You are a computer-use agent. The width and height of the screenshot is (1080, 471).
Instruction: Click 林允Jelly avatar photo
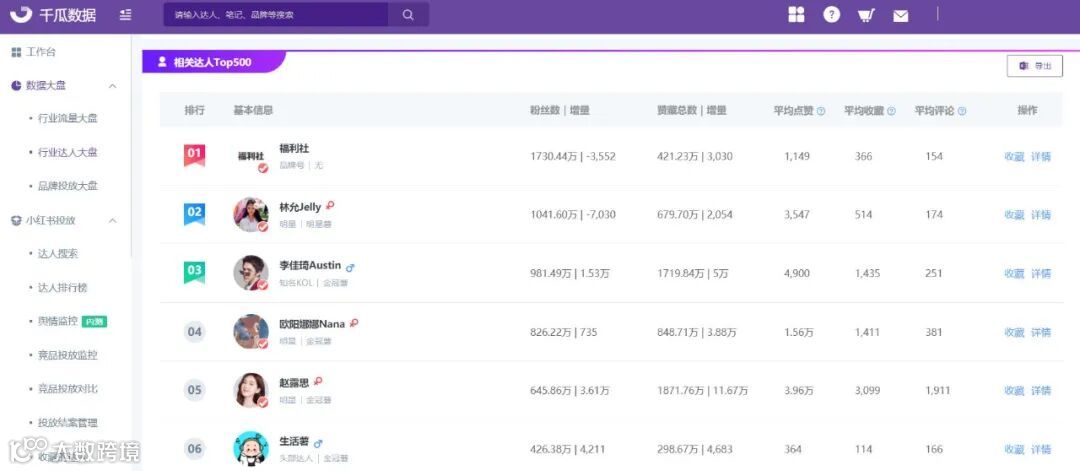251,214
